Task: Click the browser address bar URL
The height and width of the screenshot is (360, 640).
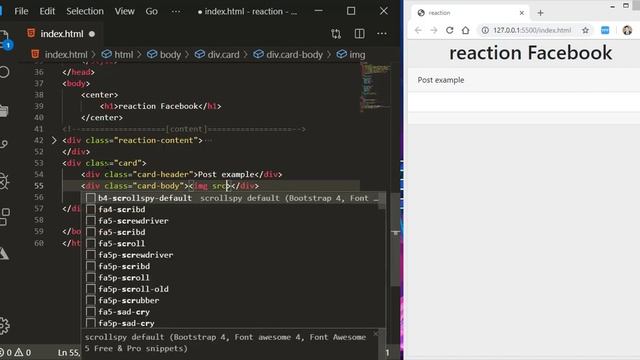Action: 532,30
